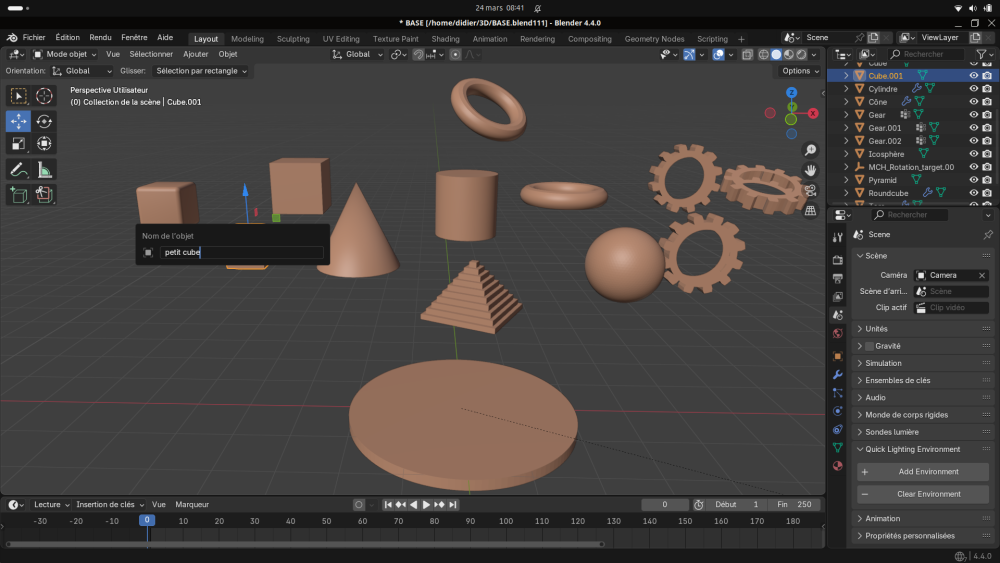This screenshot has width=1000, height=563.
Task: Select the Rotate tool in toolbar
Action: point(44,121)
